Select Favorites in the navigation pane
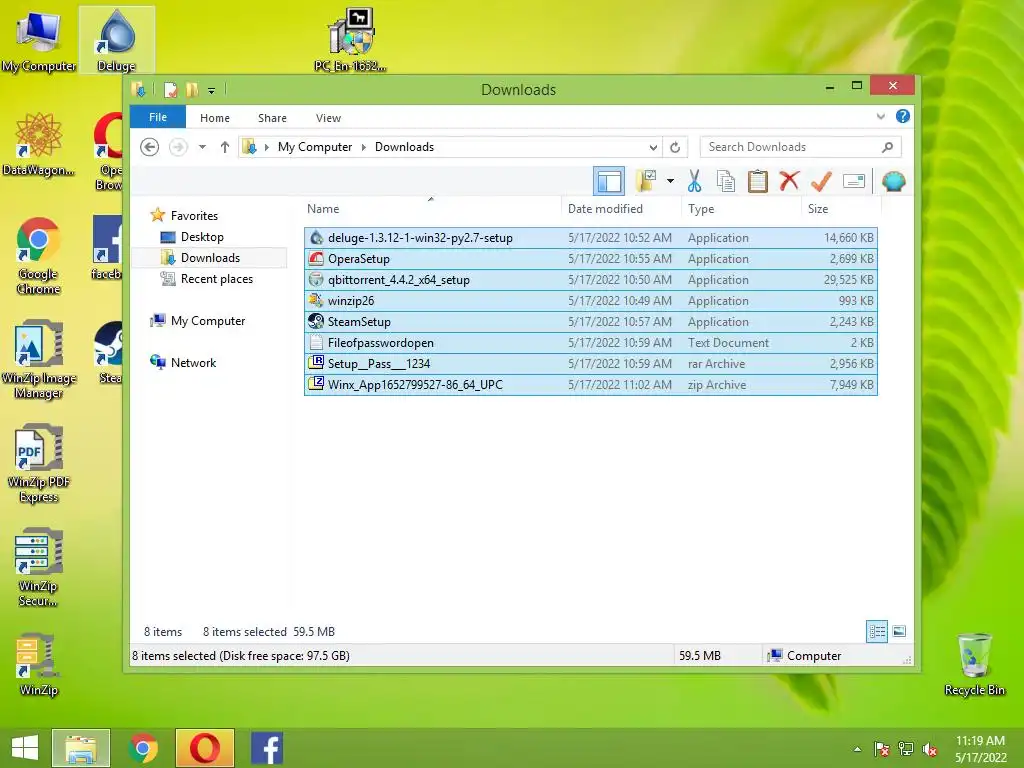The width and height of the screenshot is (1024, 768). point(194,216)
